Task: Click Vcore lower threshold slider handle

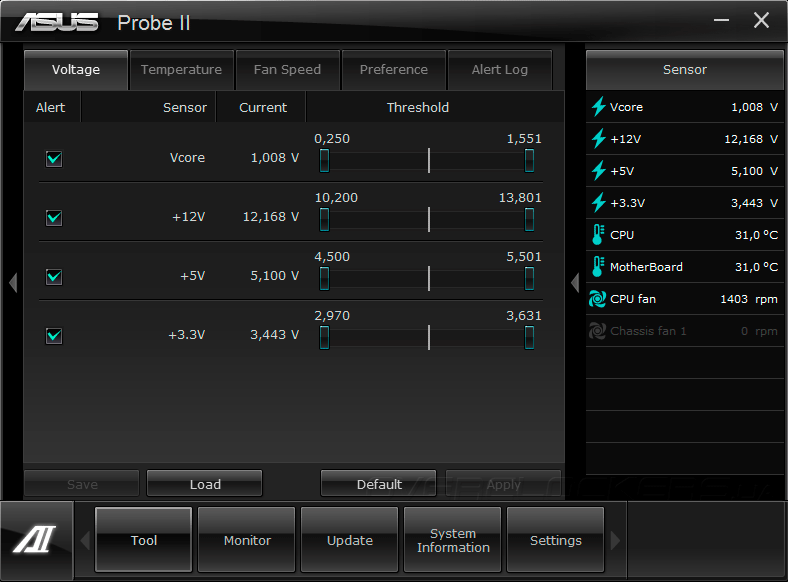Action: pos(325,161)
